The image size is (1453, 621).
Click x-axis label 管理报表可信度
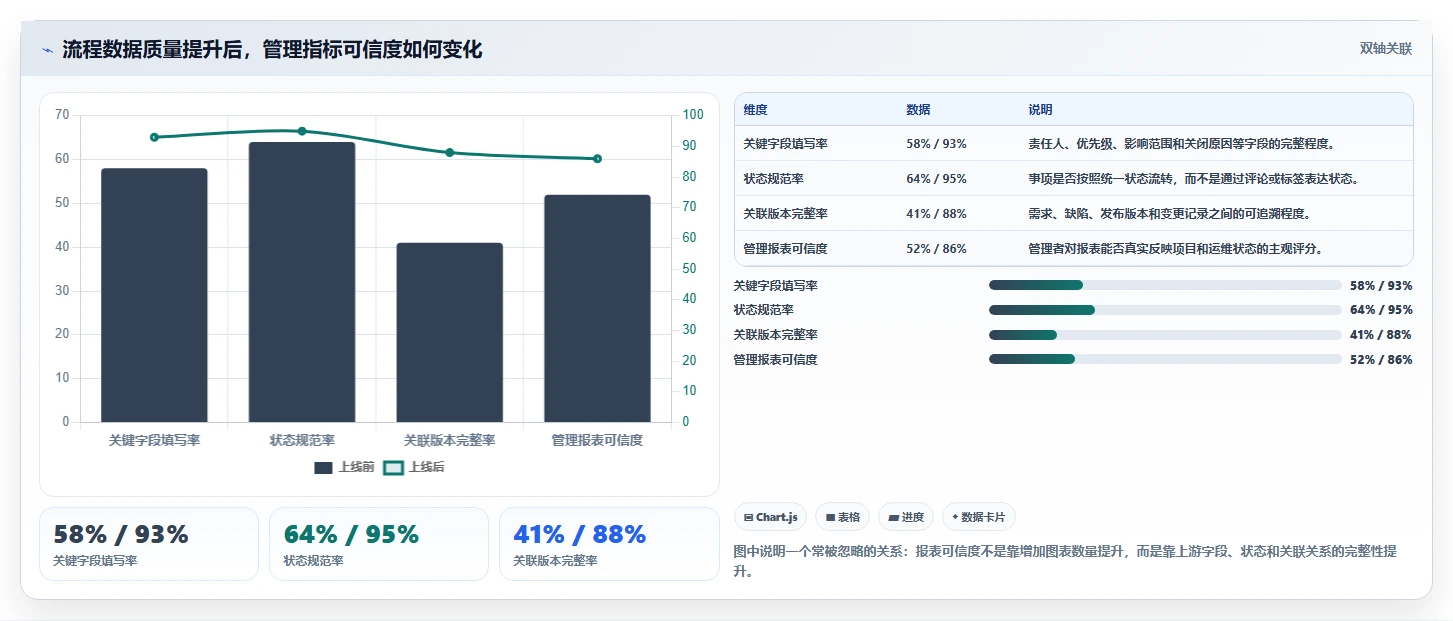point(597,440)
